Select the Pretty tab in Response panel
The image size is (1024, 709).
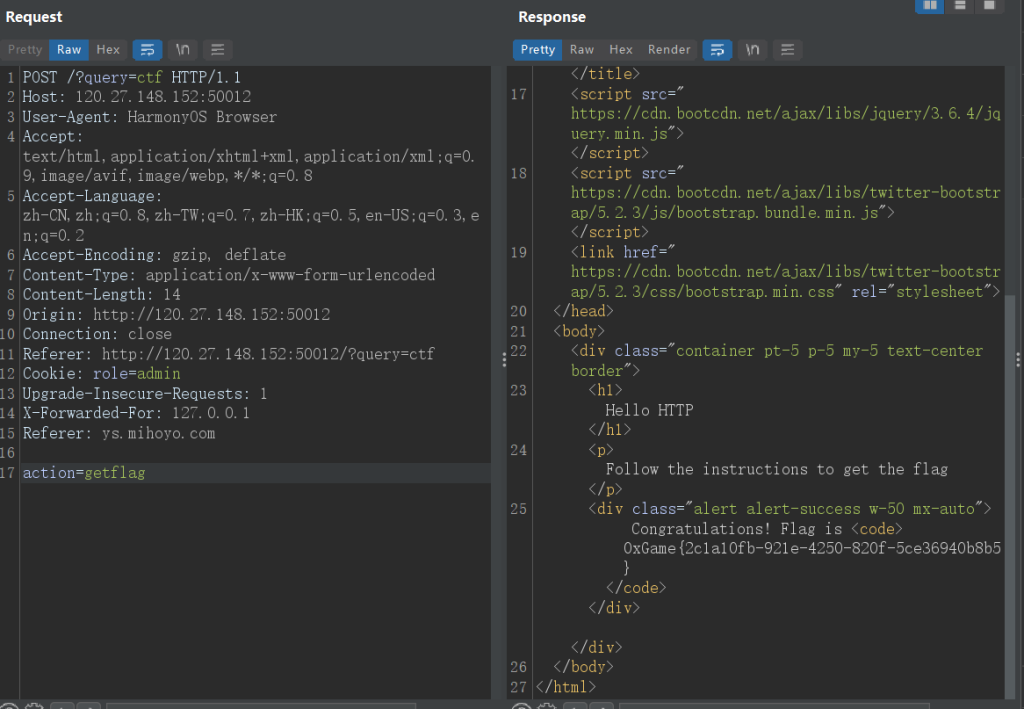tap(537, 50)
